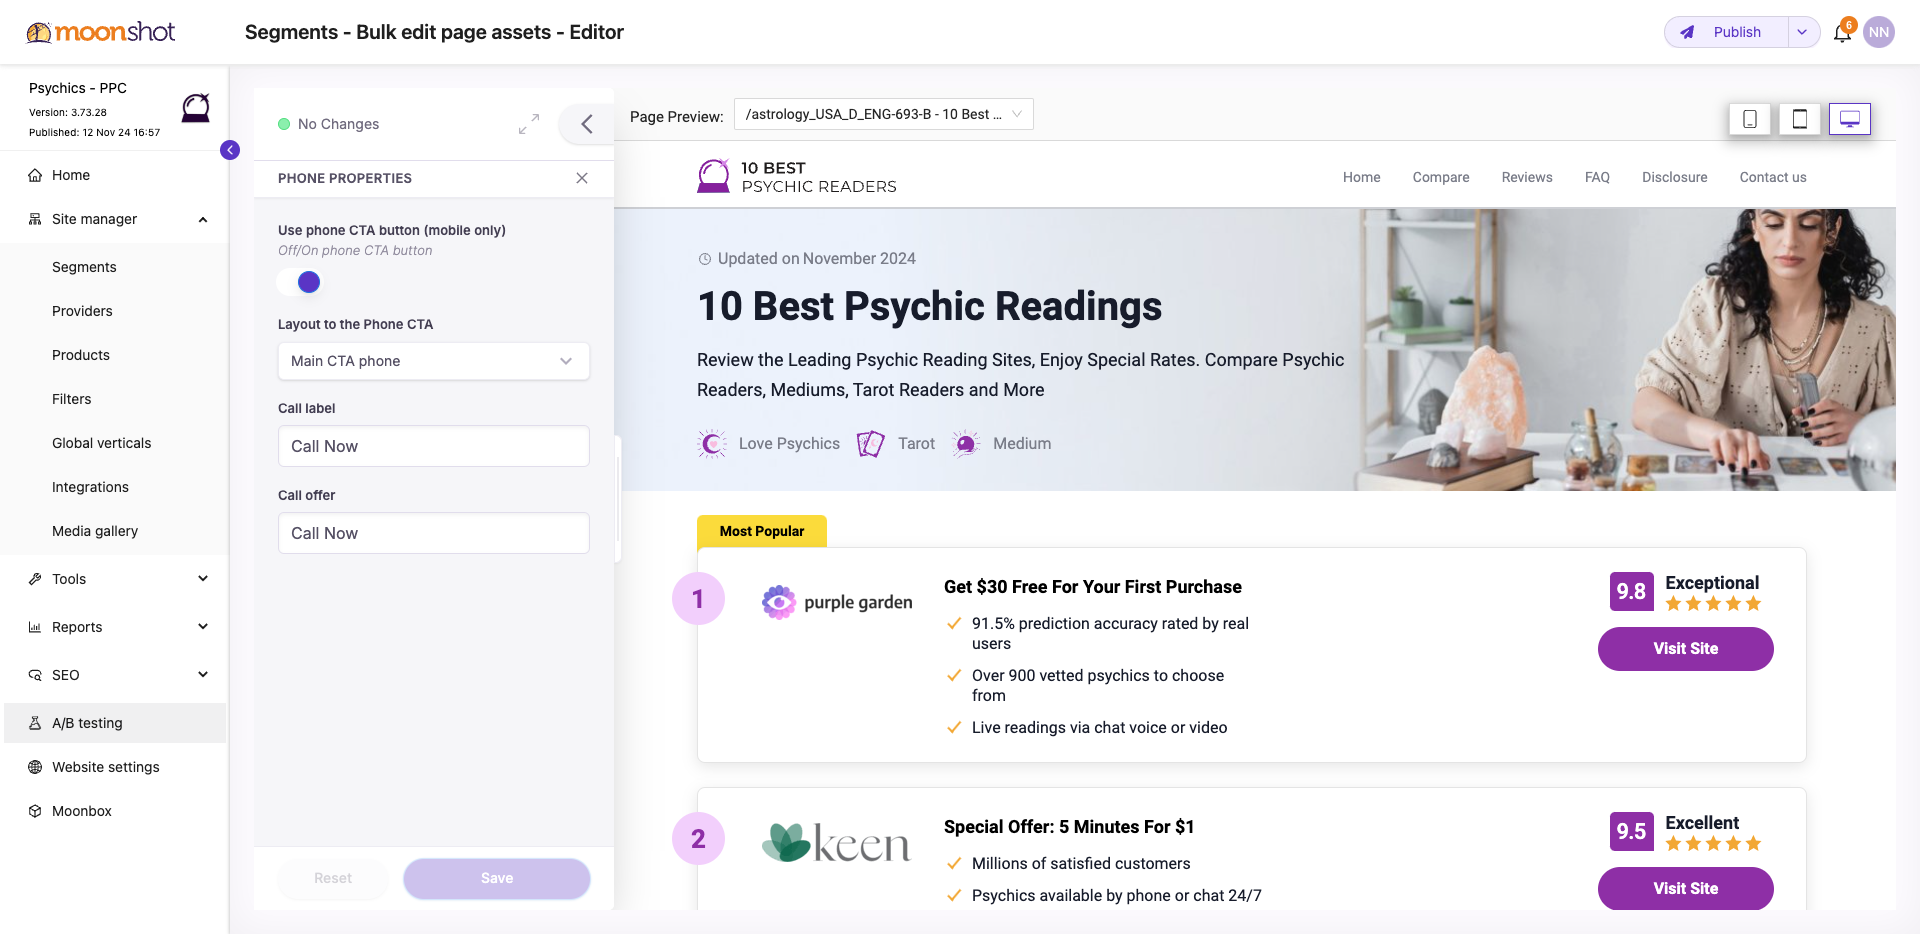
Task: Click the Publish paper plane icon
Action: click(x=1688, y=32)
